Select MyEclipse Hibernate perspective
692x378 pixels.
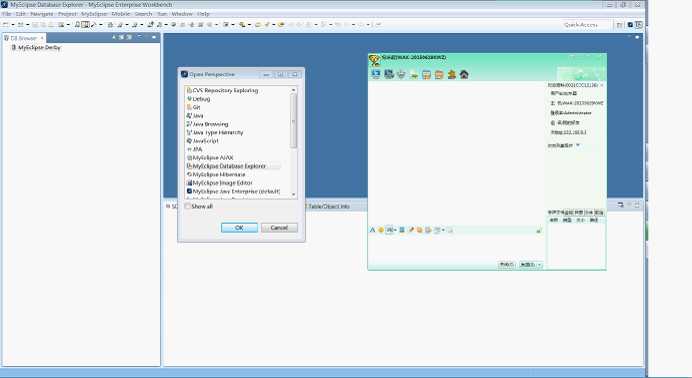pos(216,174)
